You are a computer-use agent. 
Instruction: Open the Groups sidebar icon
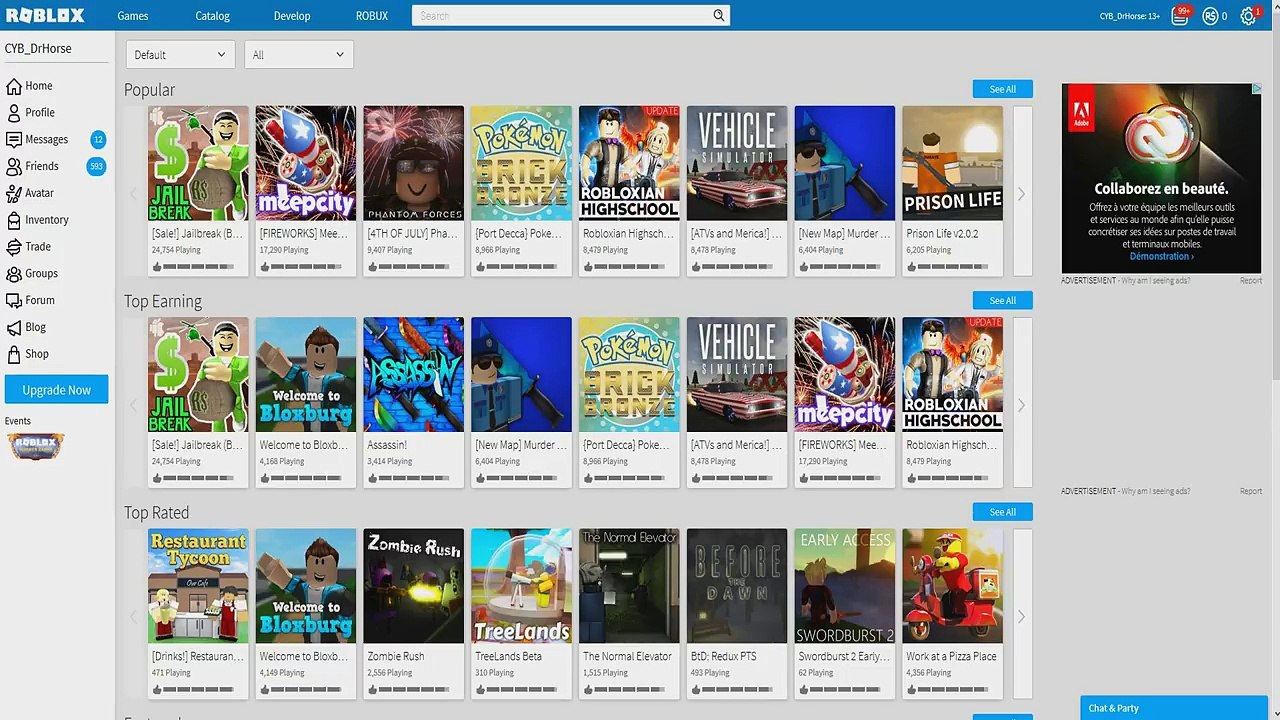pos(14,273)
